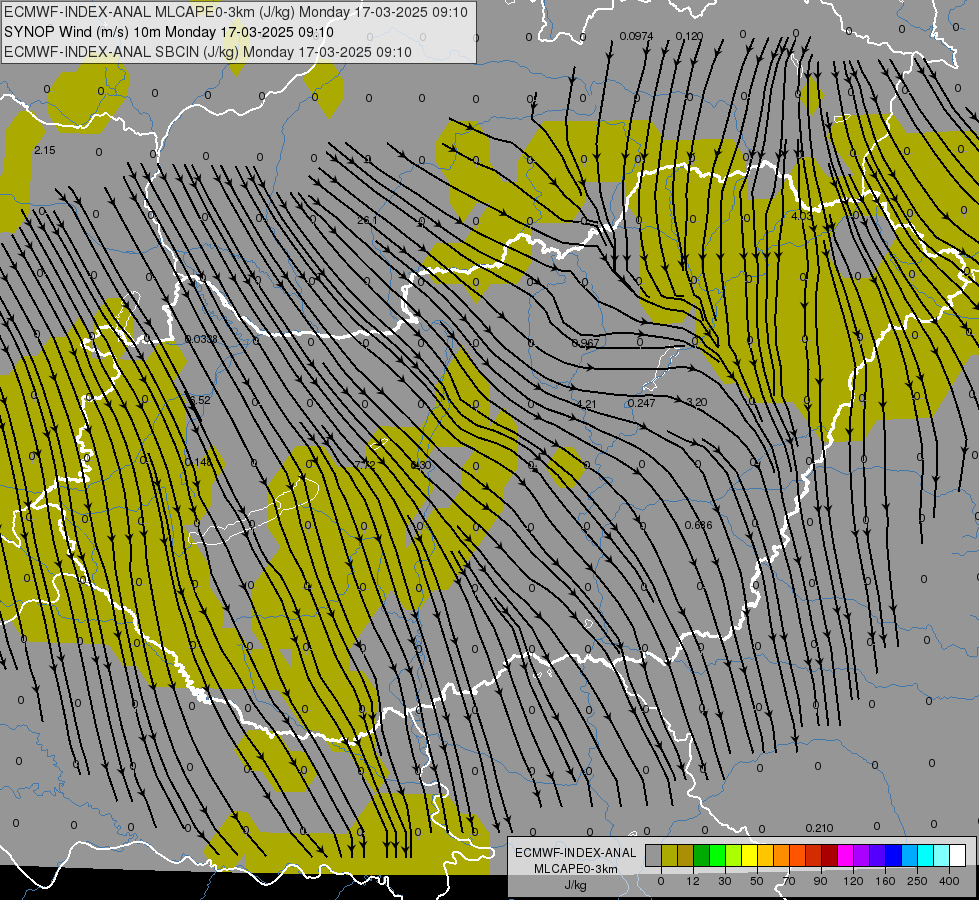The image size is (979, 900).
Task: Pick the pure blue legend swatch
Action: (x=893, y=855)
